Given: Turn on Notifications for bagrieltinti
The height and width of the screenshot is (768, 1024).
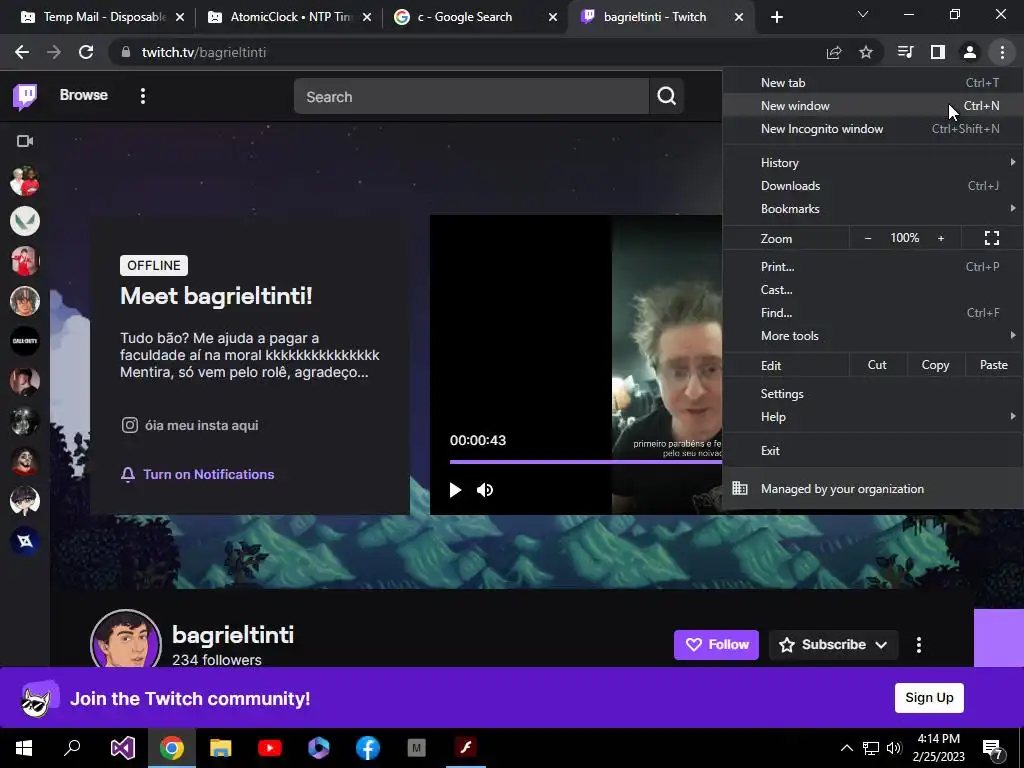Looking at the screenshot, I should [x=198, y=474].
